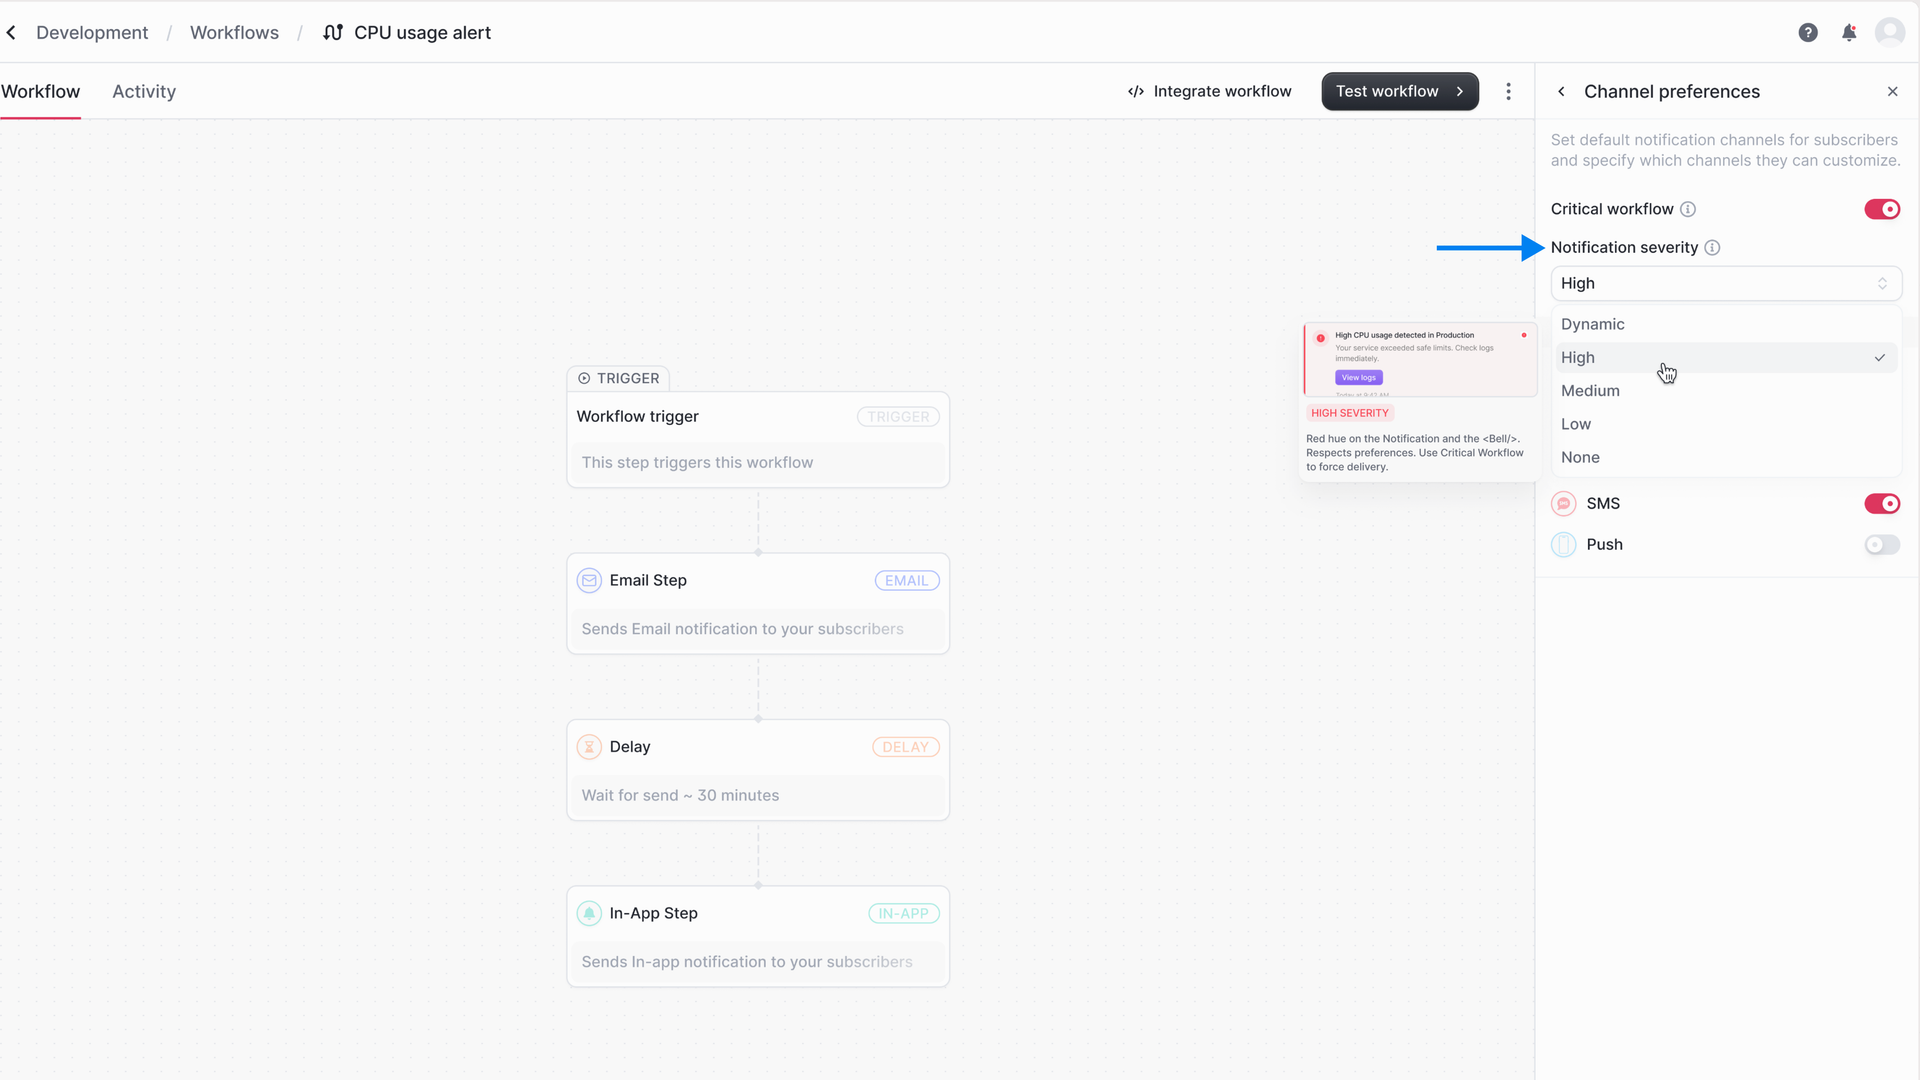Open the notifications bell icon
Screen dimensions: 1920x1080
1849,32
